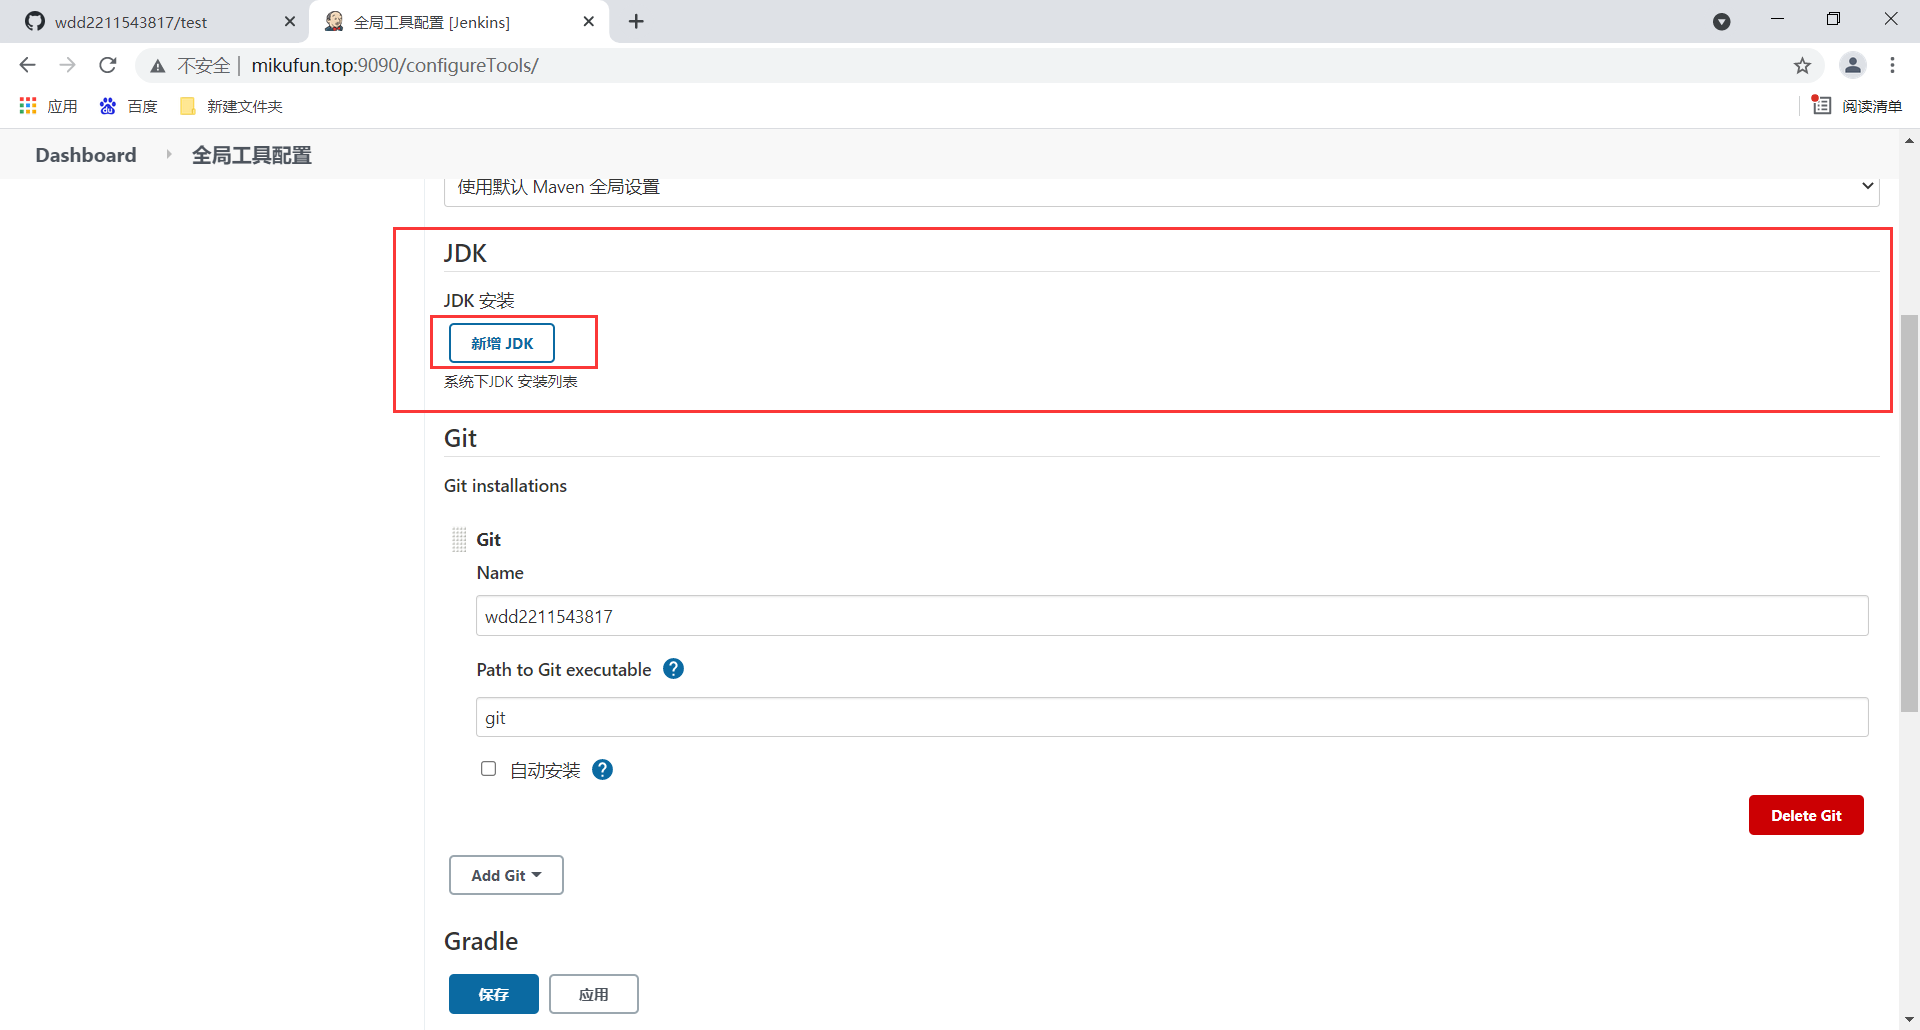The width and height of the screenshot is (1920, 1030).
Task: Expand the Maven global settings dropdown
Action: 1162,188
